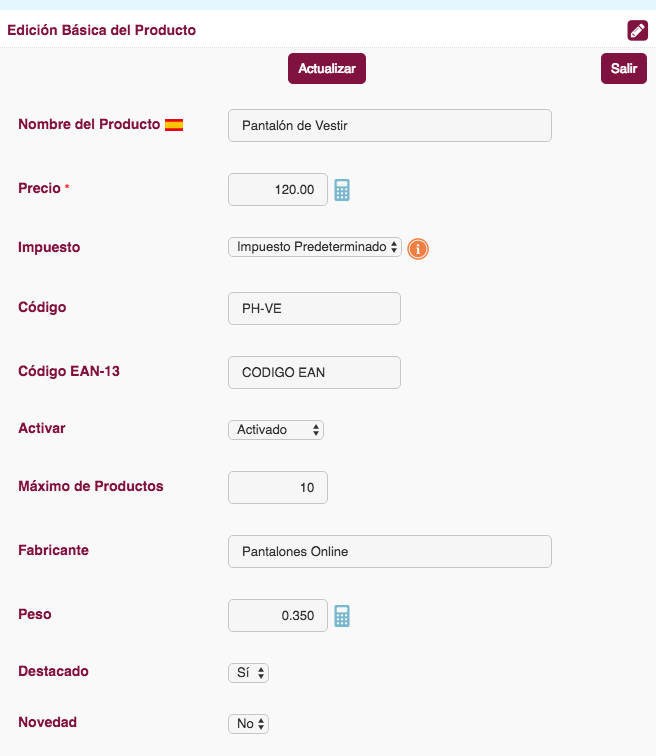Change the Novedad No selector
This screenshot has width=656, height=756.
point(248,724)
